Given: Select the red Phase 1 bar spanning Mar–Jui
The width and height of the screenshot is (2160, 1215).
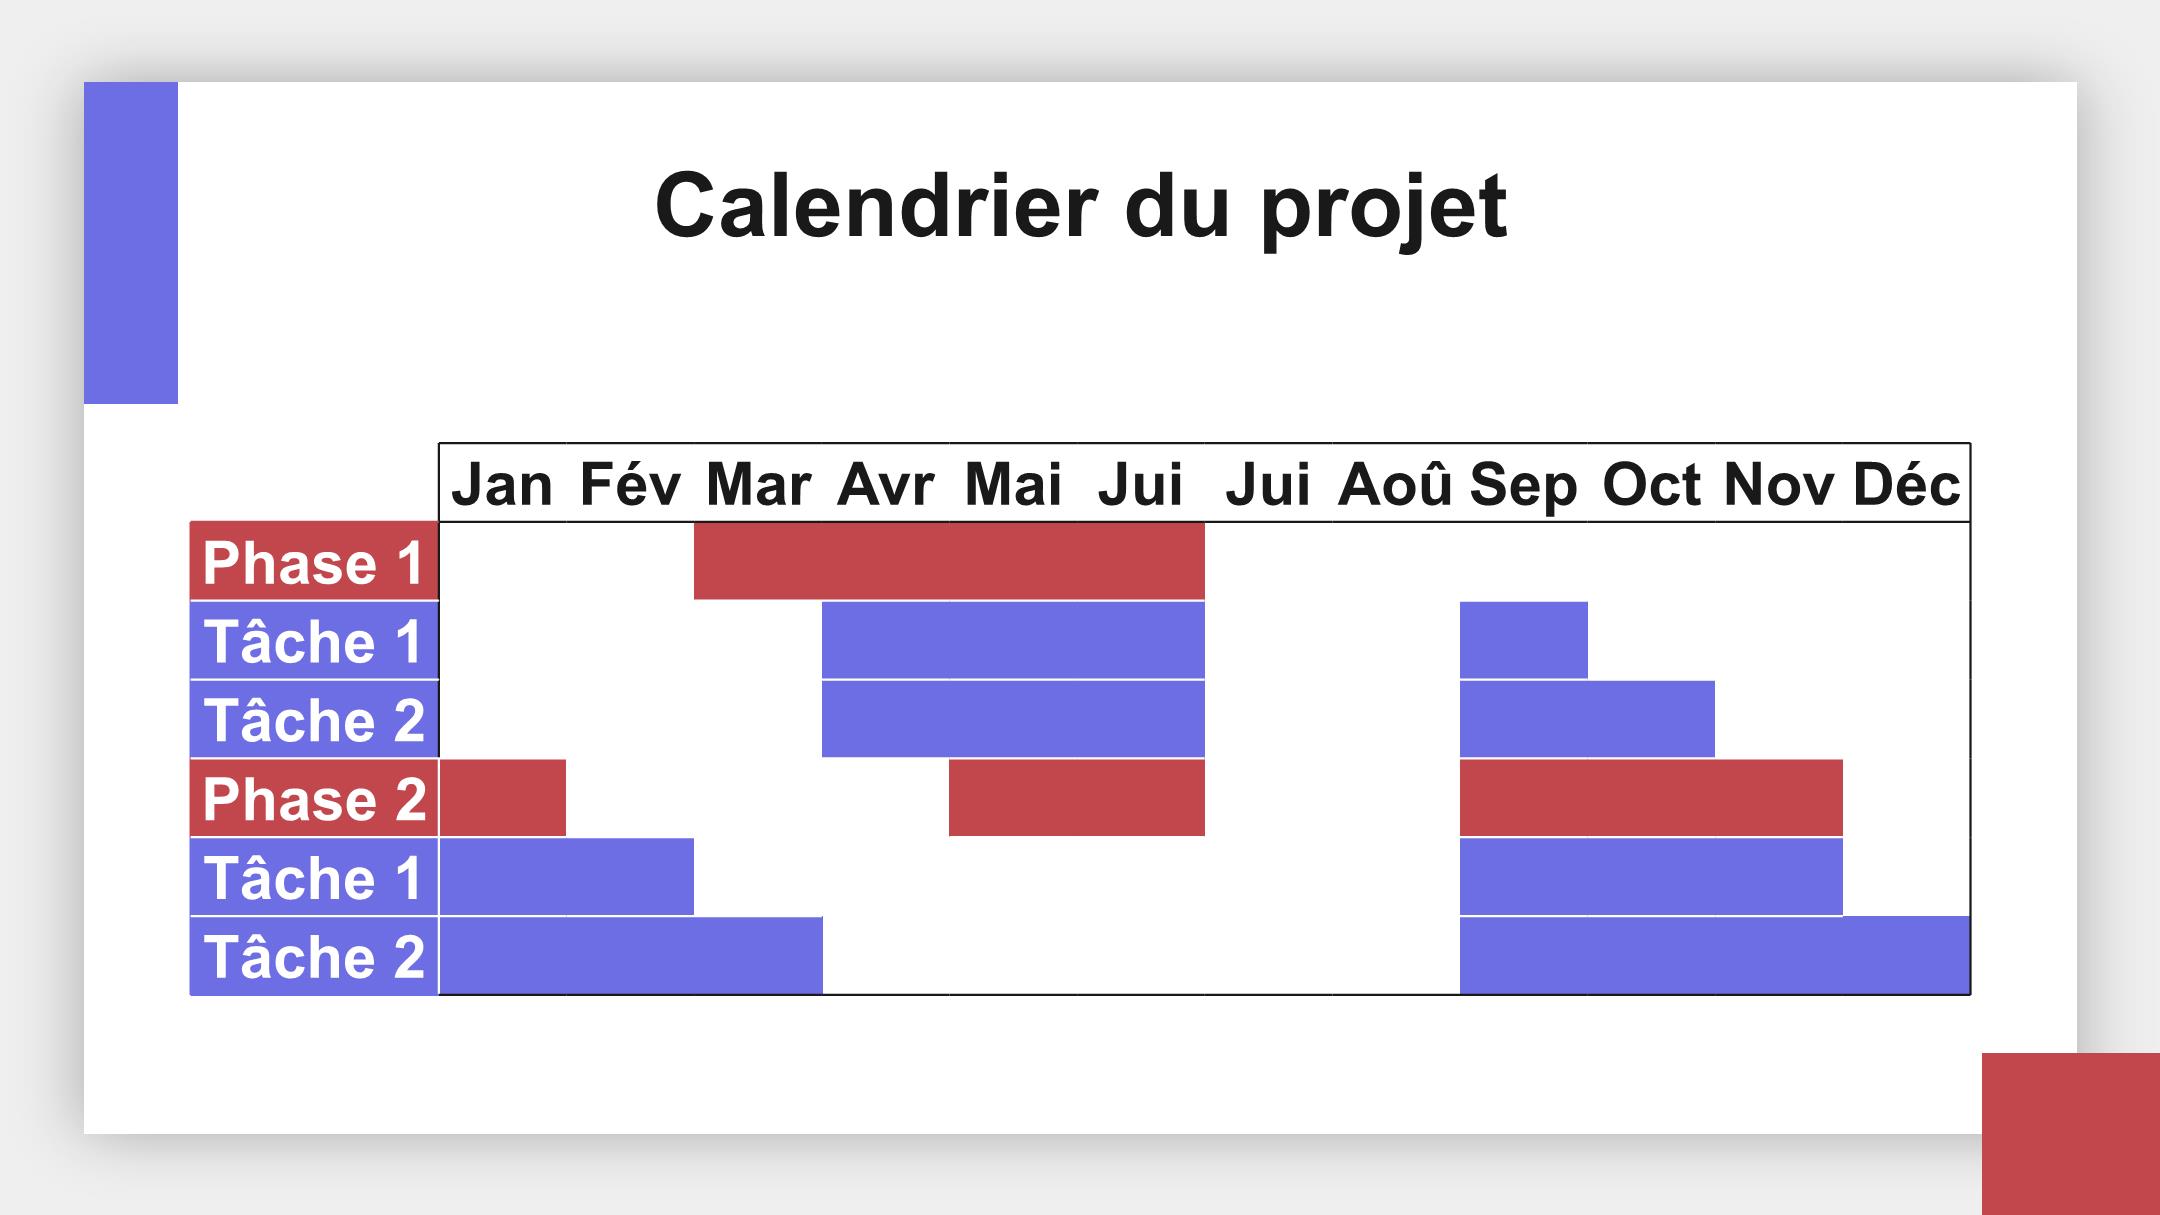Looking at the screenshot, I should click(949, 561).
